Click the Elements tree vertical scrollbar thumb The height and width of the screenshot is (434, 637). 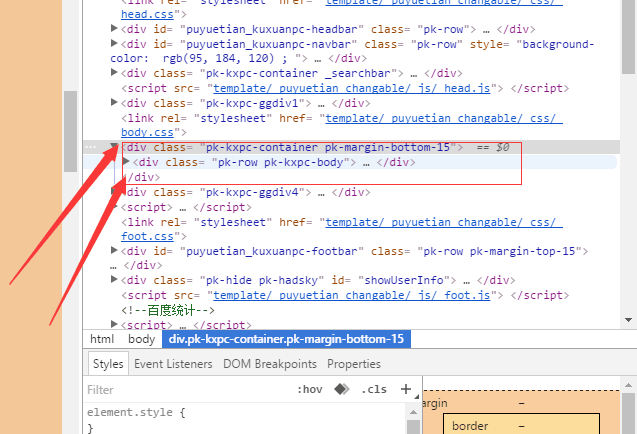pos(628,37)
